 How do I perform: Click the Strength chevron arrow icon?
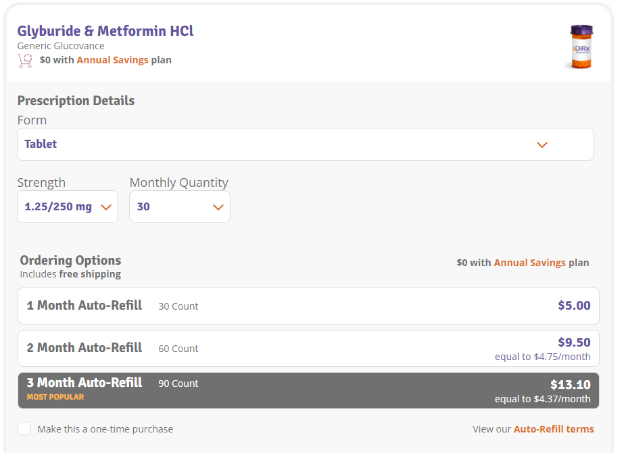106,207
